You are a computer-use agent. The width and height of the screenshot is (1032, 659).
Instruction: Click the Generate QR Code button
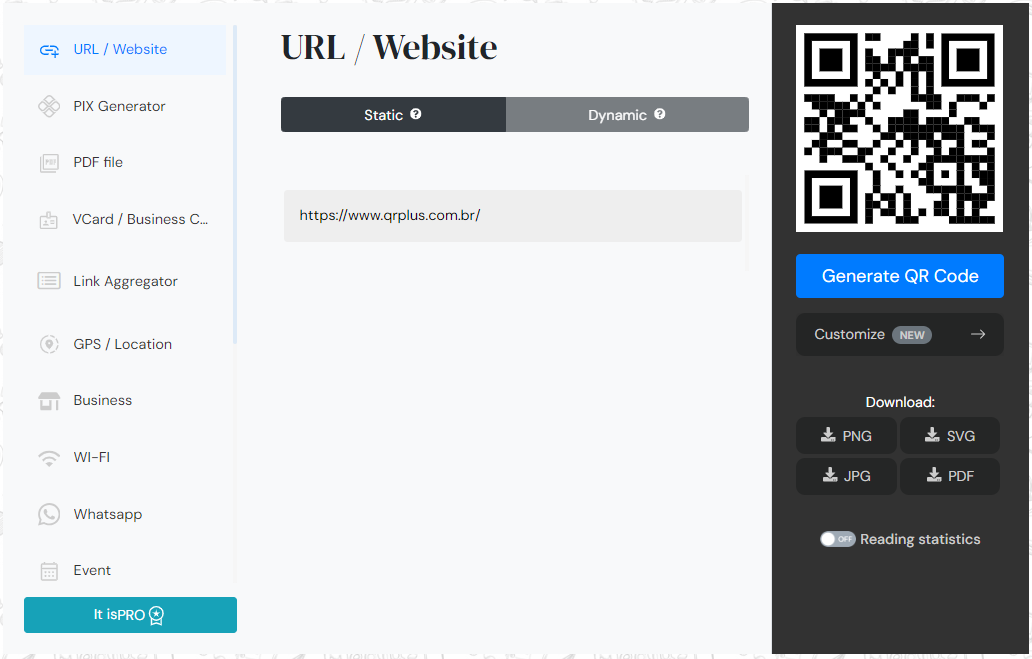tap(899, 276)
